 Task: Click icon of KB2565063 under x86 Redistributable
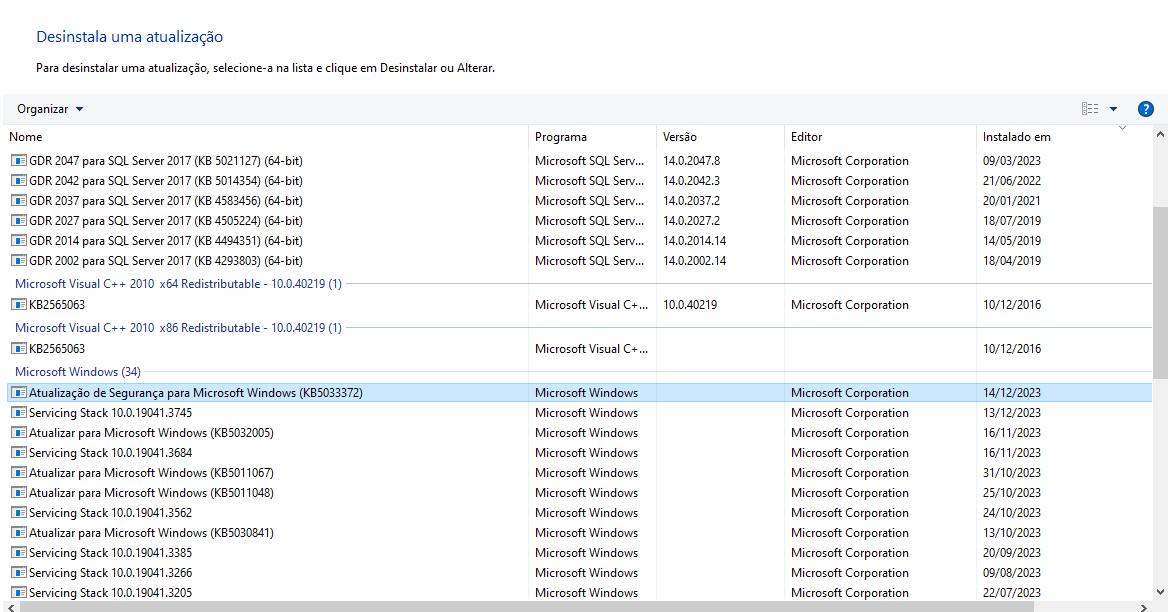coord(19,348)
